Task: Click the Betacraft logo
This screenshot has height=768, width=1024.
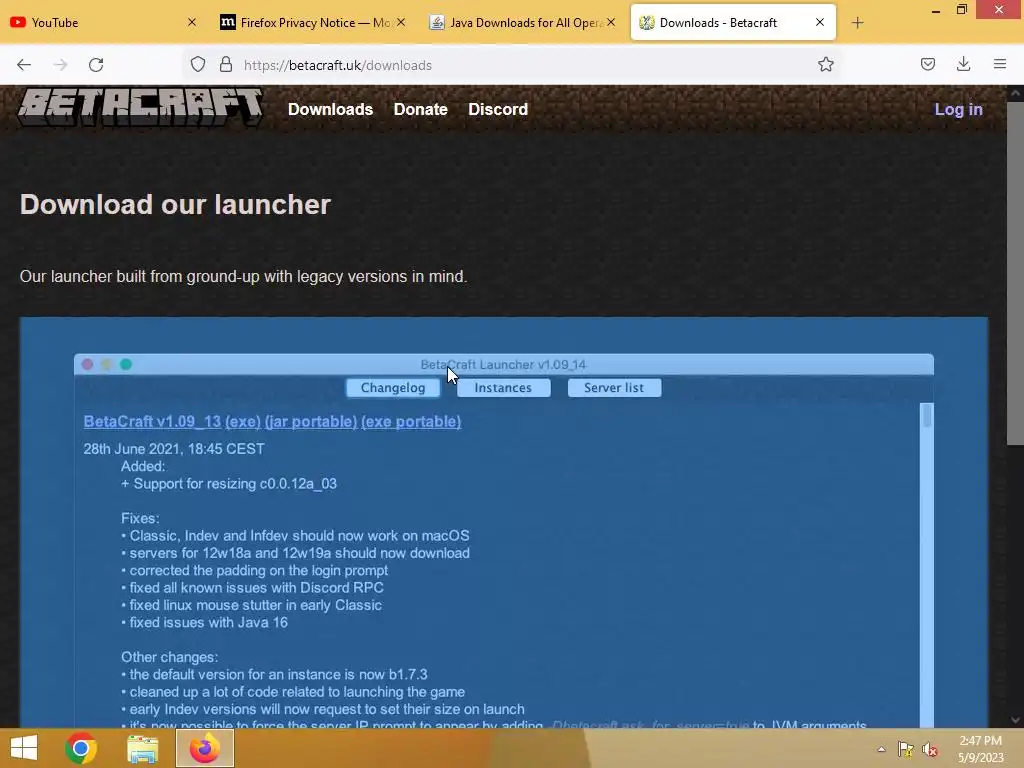Action: (x=140, y=108)
